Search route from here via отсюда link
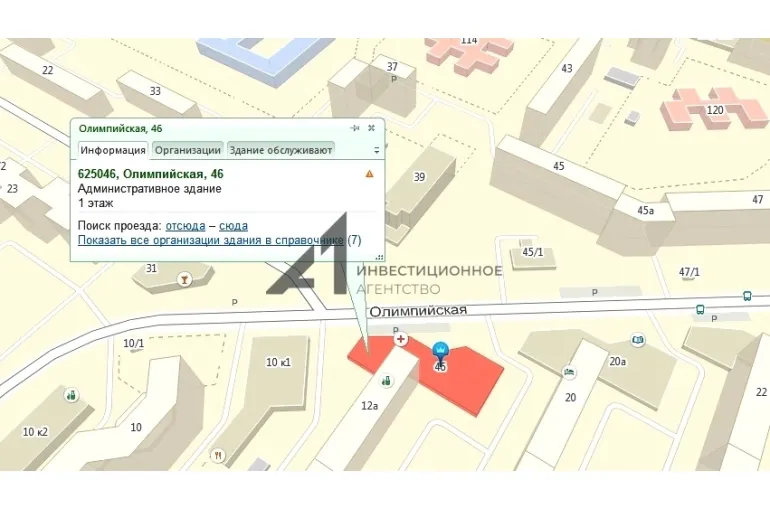Viewport: 770px width, 510px height. 185,226
